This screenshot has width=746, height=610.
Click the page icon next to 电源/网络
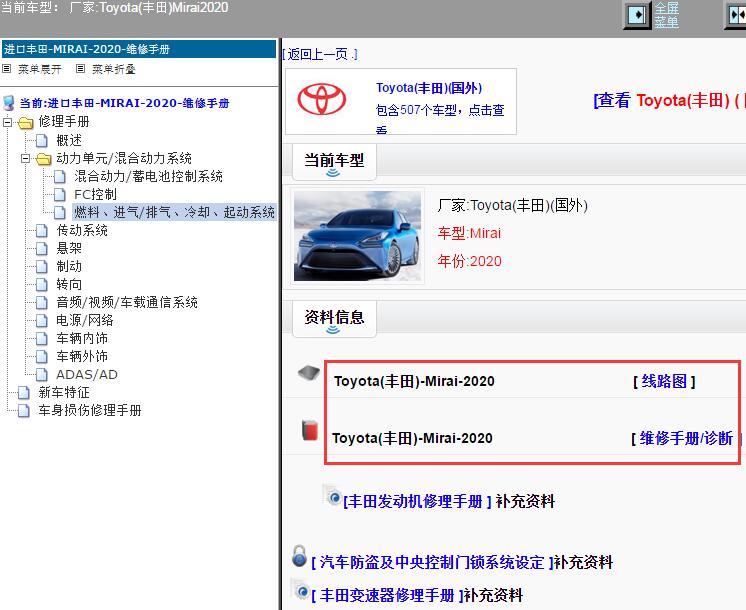click(42, 321)
